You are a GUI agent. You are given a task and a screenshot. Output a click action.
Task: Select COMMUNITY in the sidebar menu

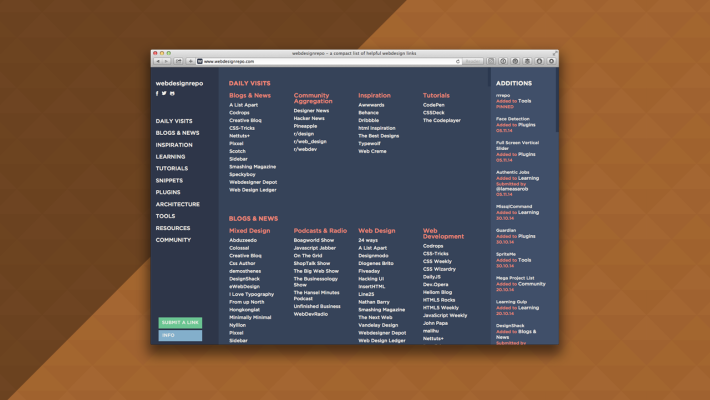[x=173, y=240]
